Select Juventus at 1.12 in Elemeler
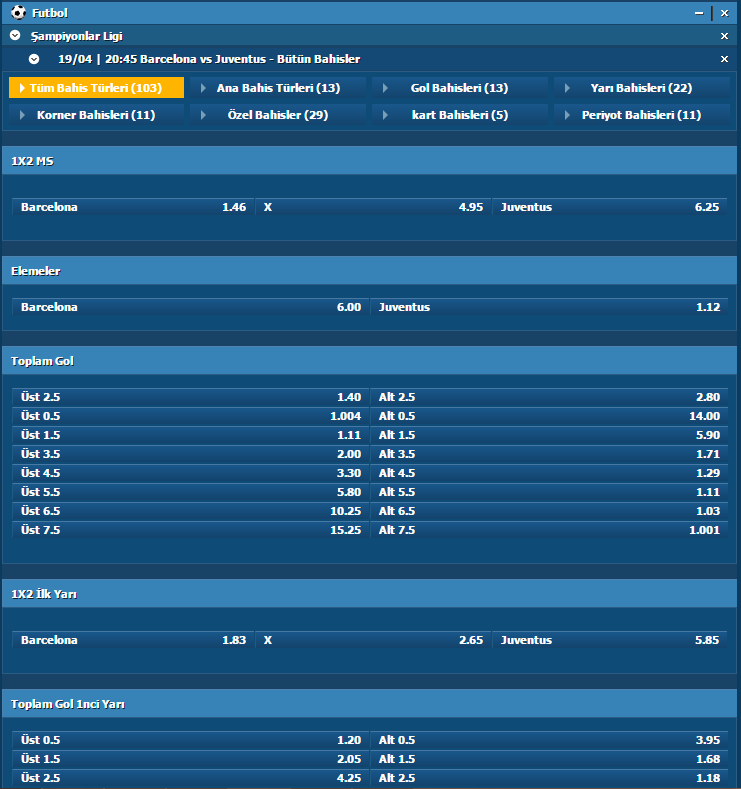Screen dimensions: 741x789 [x=549, y=307]
